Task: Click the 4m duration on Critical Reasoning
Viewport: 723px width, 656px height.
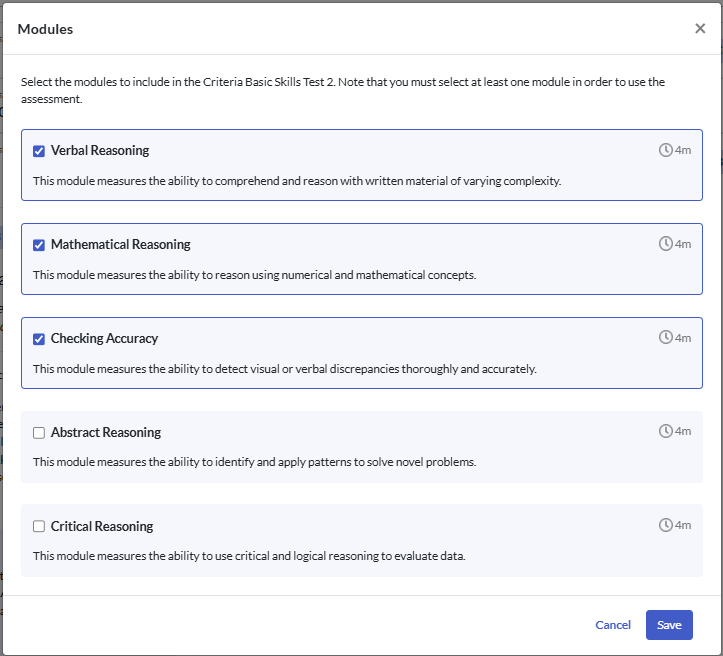Action: tap(683, 525)
